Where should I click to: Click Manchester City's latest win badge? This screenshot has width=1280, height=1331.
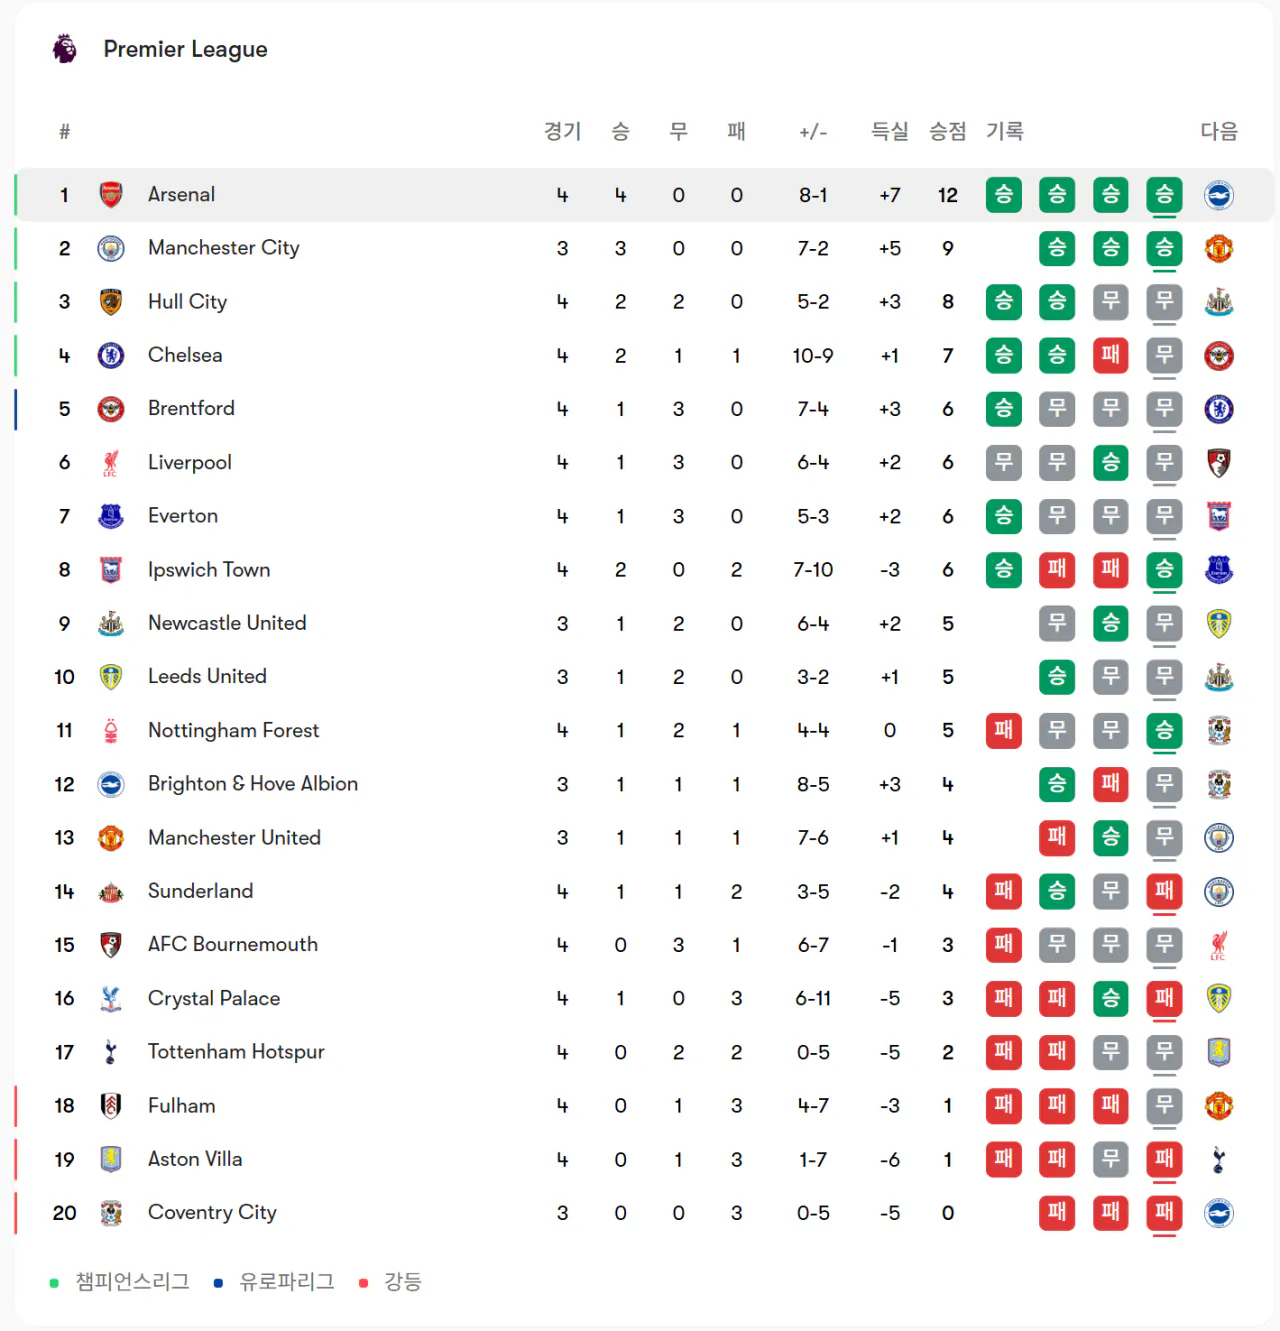pyautogui.click(x=1164, y=248)
